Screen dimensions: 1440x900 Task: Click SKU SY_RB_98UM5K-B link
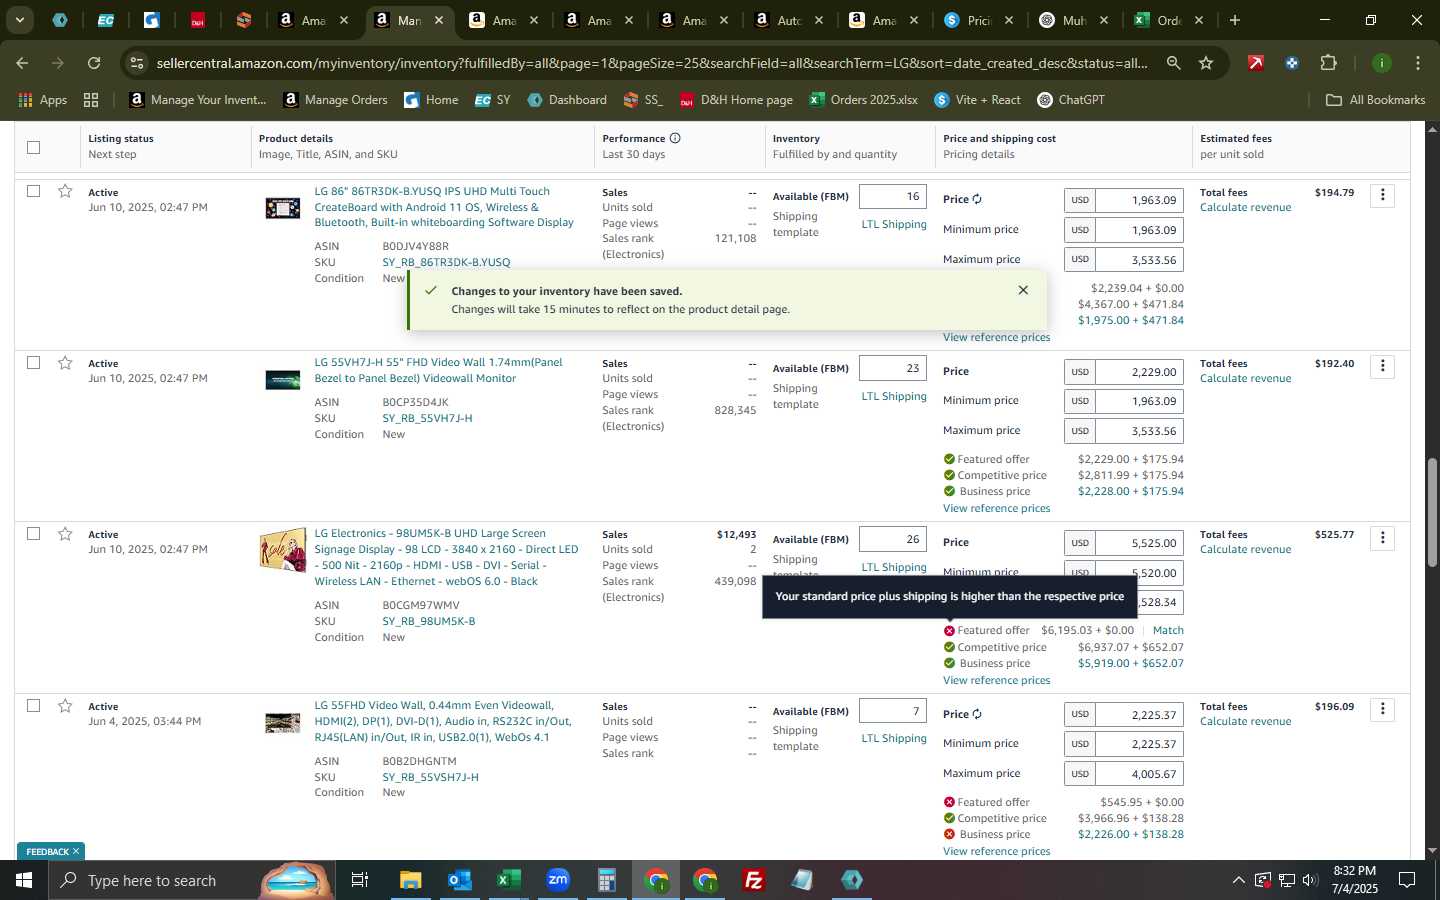coord(428,621)
